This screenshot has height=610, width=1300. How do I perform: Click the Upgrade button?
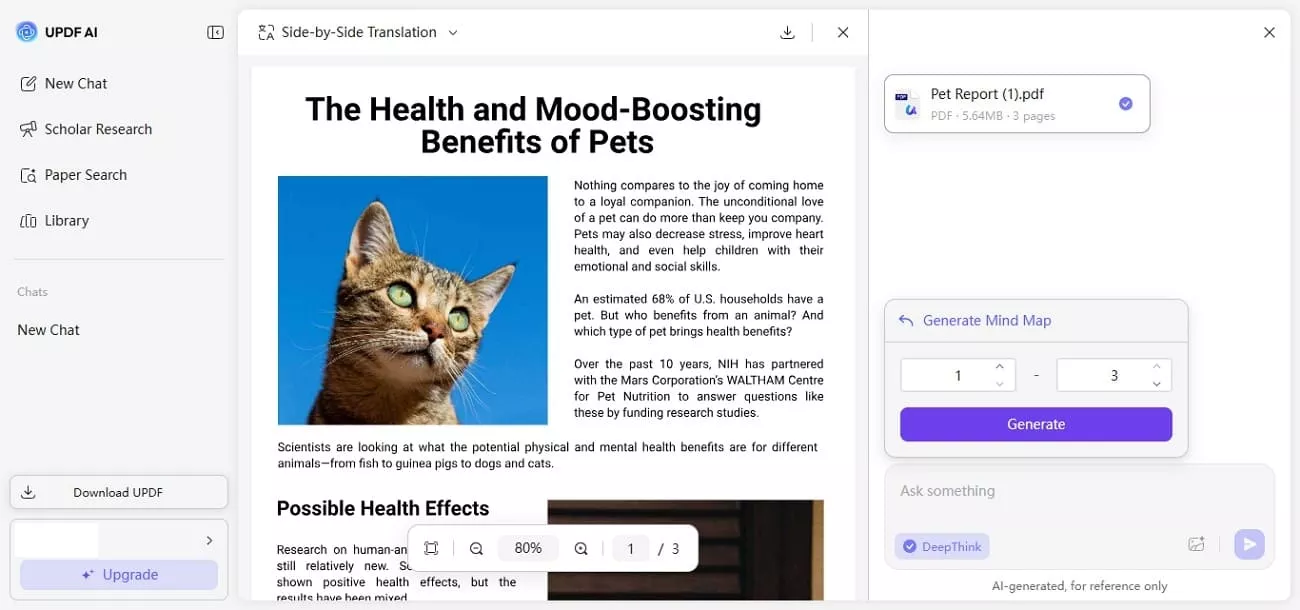click(x=119, y=575)
